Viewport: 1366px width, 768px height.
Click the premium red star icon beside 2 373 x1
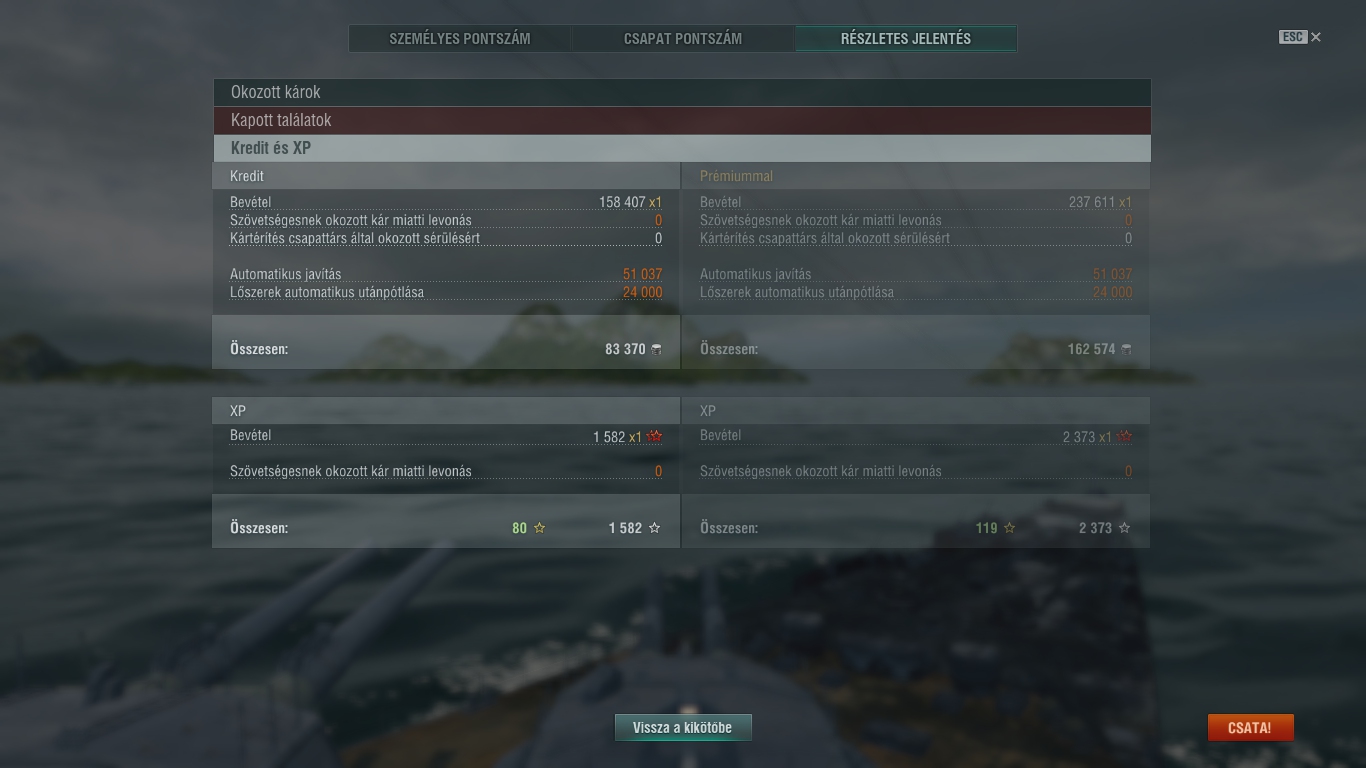[x=1125, y=436]
